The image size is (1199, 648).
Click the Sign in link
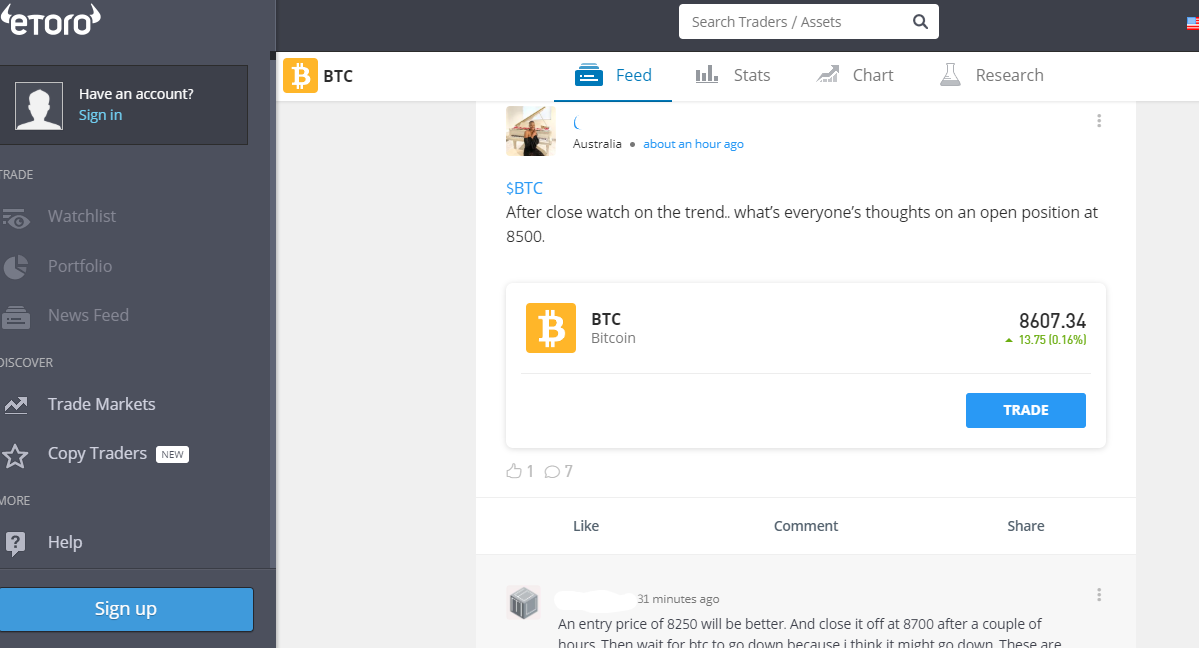click(x=100, y=115)
